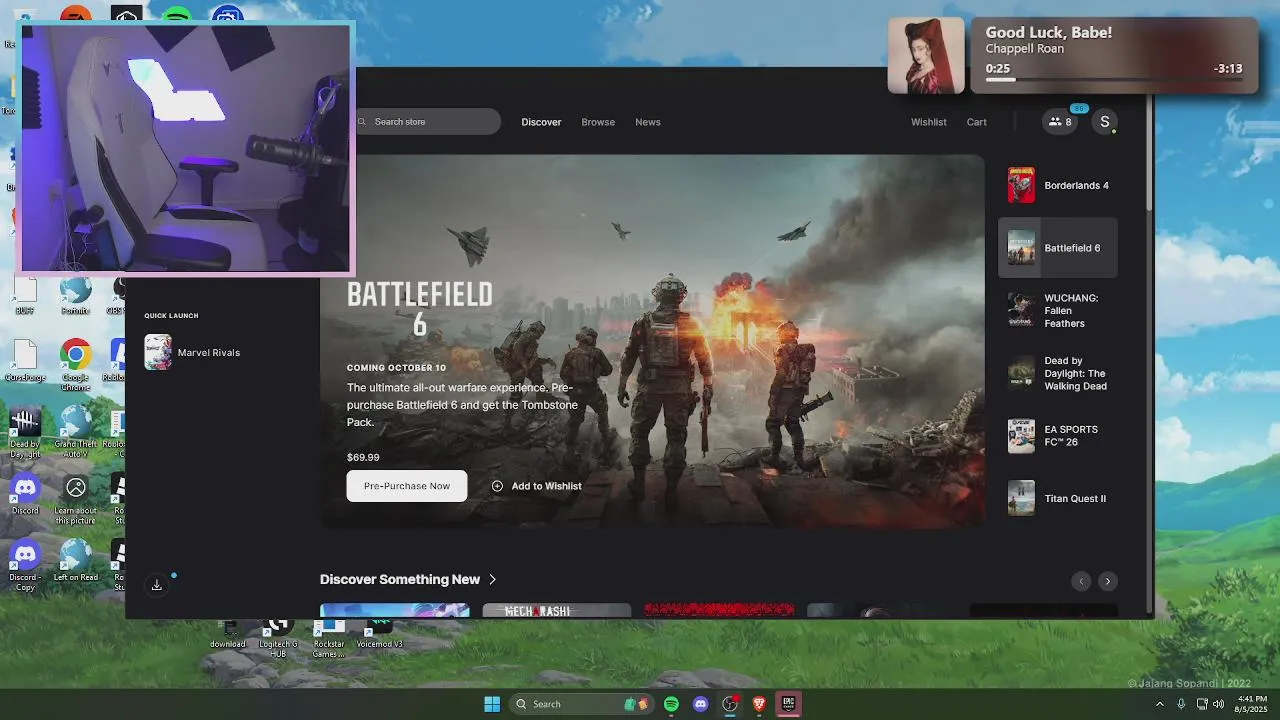Click the Chappell Roan album art
Viewport: 1280px width, 720px height.
926,56
